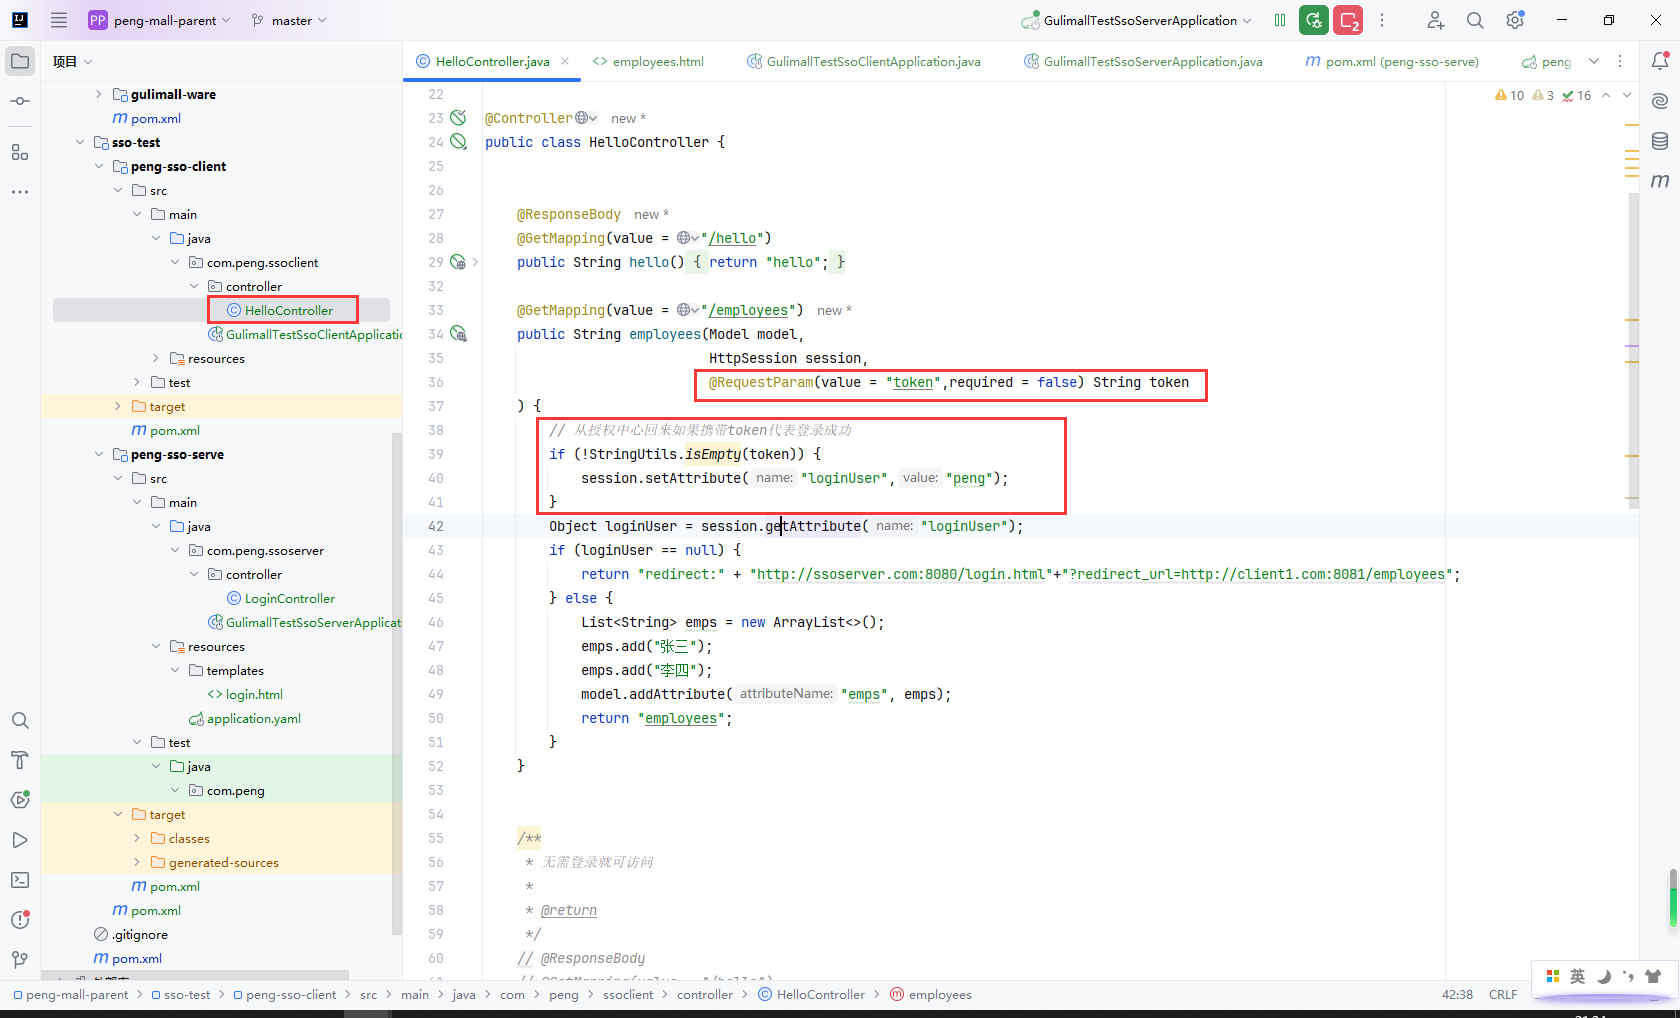Screen dimensions: 1680x1018
Task: Click the two-bar icon beside run configuration
Action: point(1280,20)
